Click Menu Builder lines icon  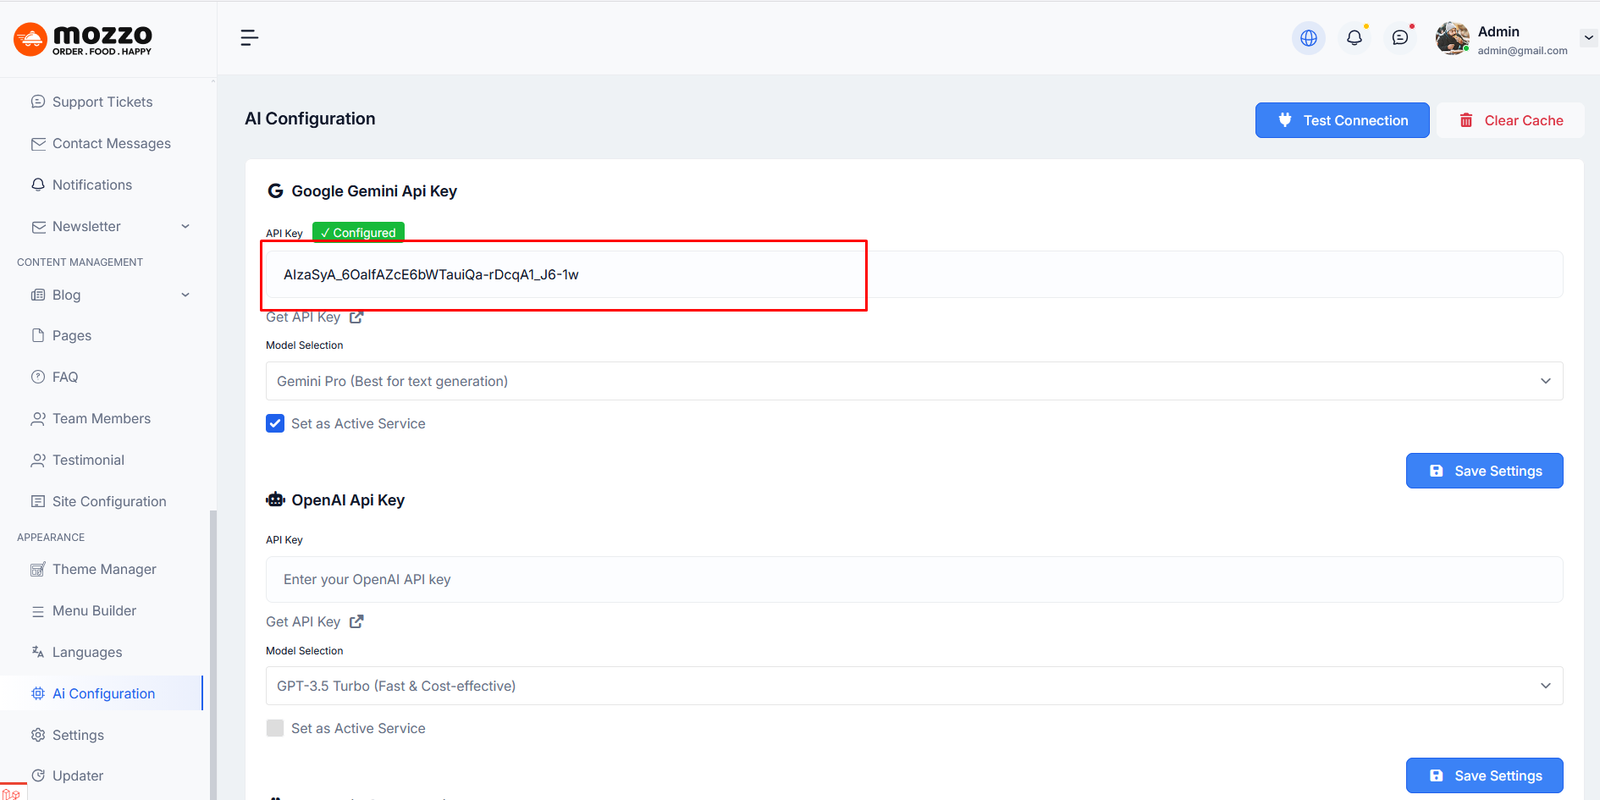[38, 611]
